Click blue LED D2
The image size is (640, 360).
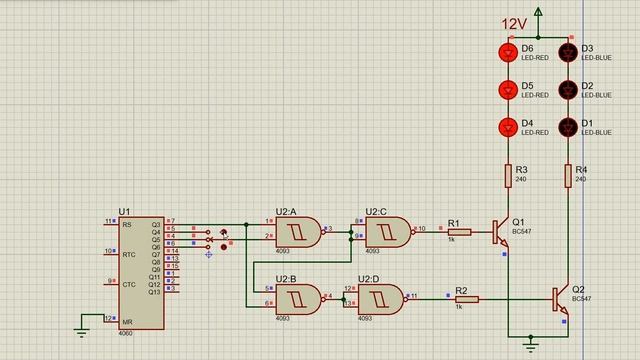(568, 90)
